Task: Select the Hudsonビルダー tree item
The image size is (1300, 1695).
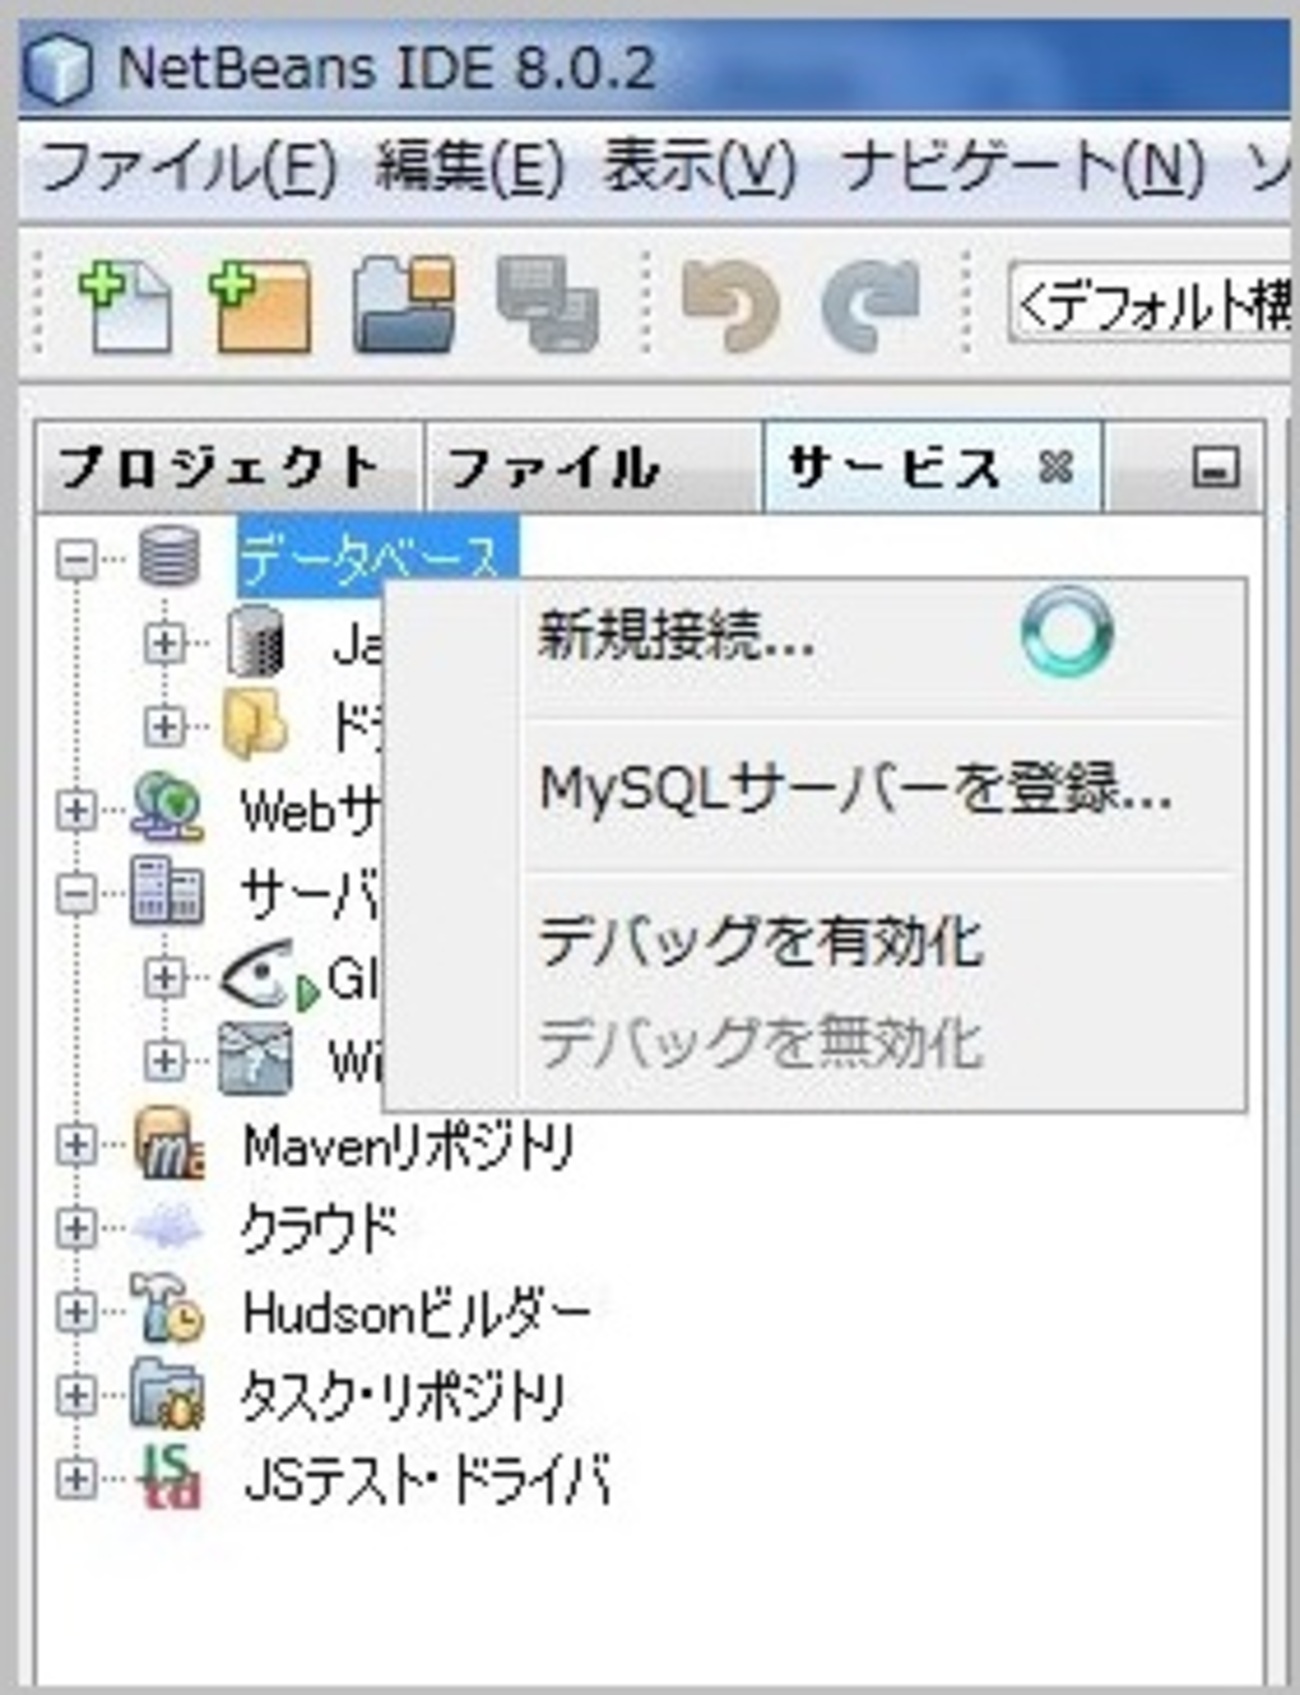Action: click(416, 1312)
